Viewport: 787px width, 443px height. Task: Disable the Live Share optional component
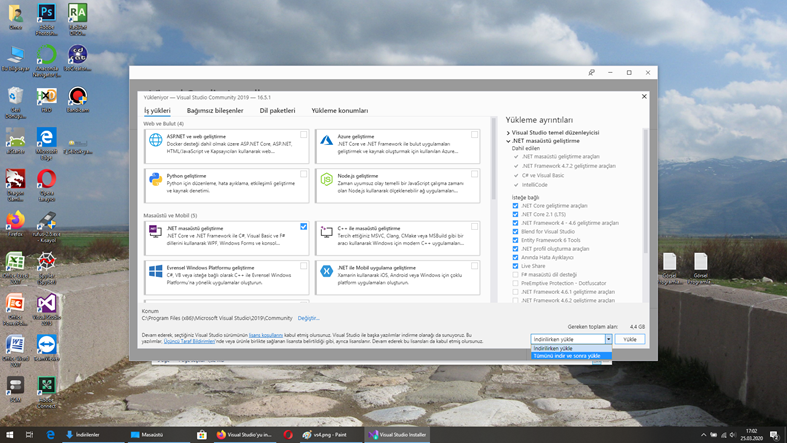(516, 266)
